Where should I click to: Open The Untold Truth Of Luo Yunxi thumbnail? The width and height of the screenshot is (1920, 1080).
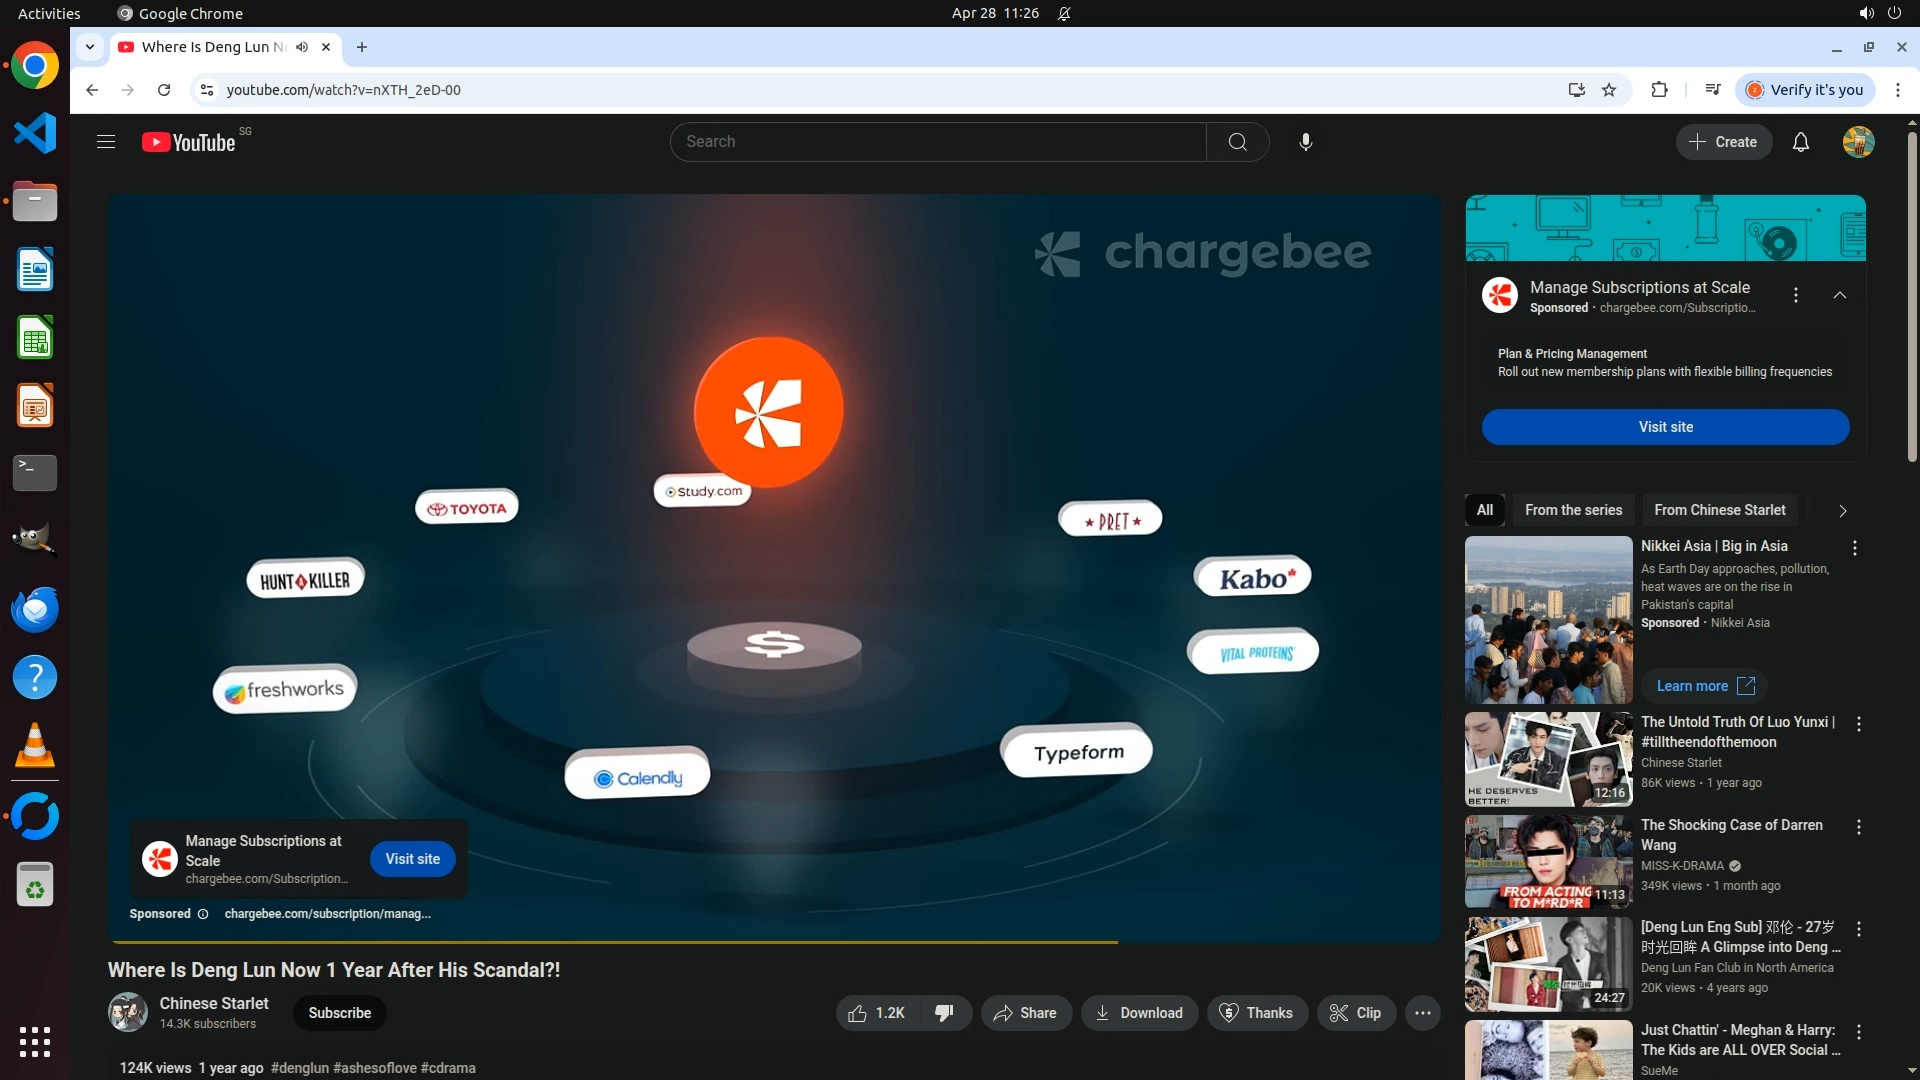(x=1548, y=759)
